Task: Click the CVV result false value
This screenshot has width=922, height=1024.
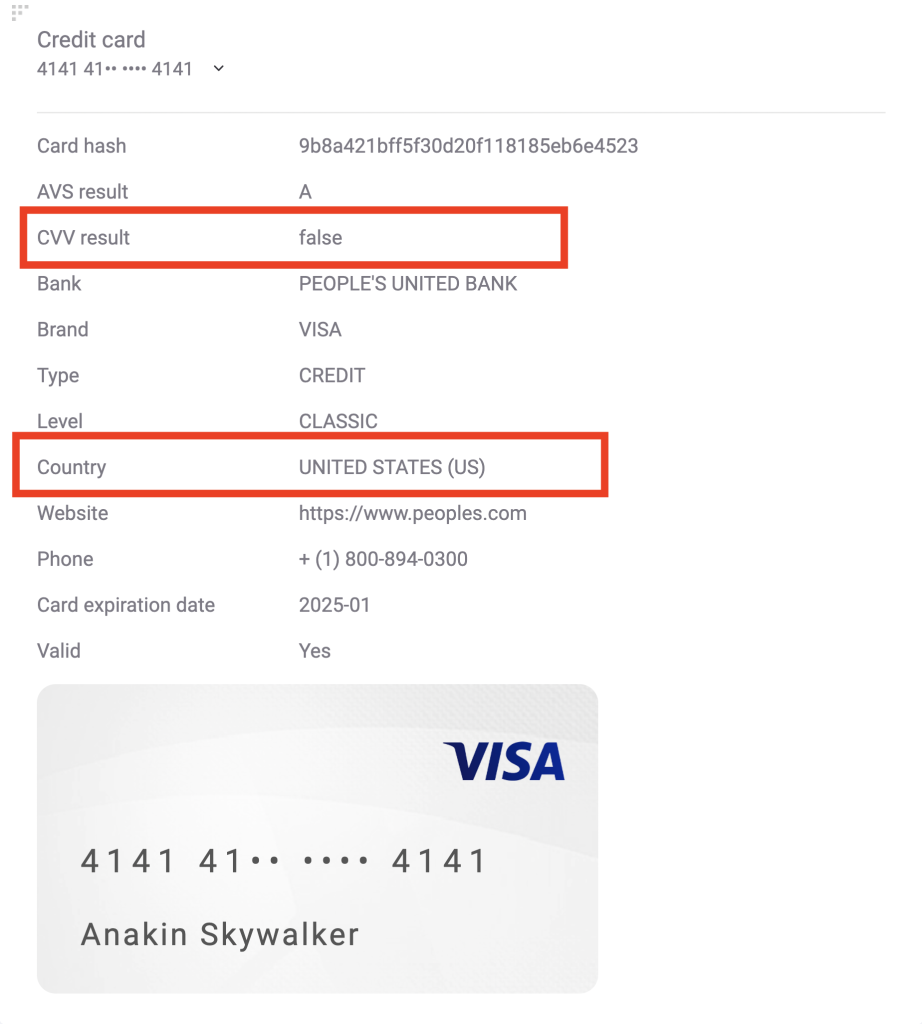Action: click(321, 238)
